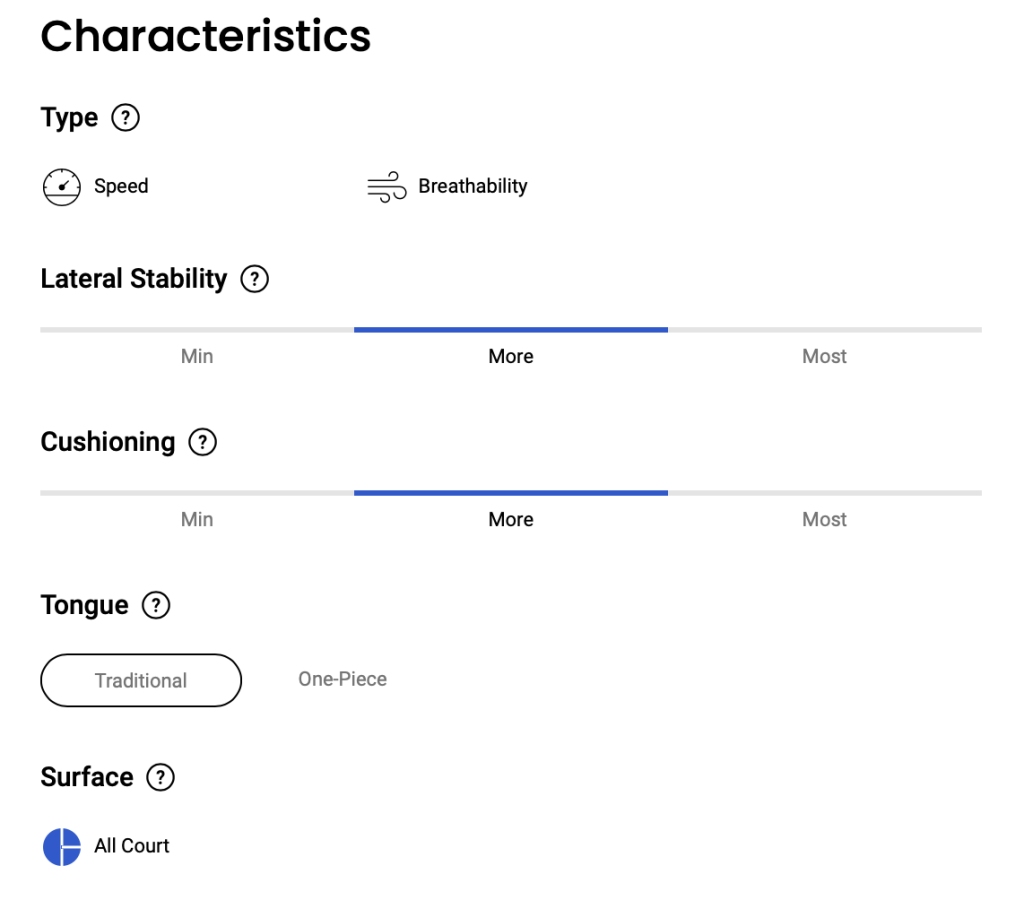Click the Characteristics section heading

(205, 36)
